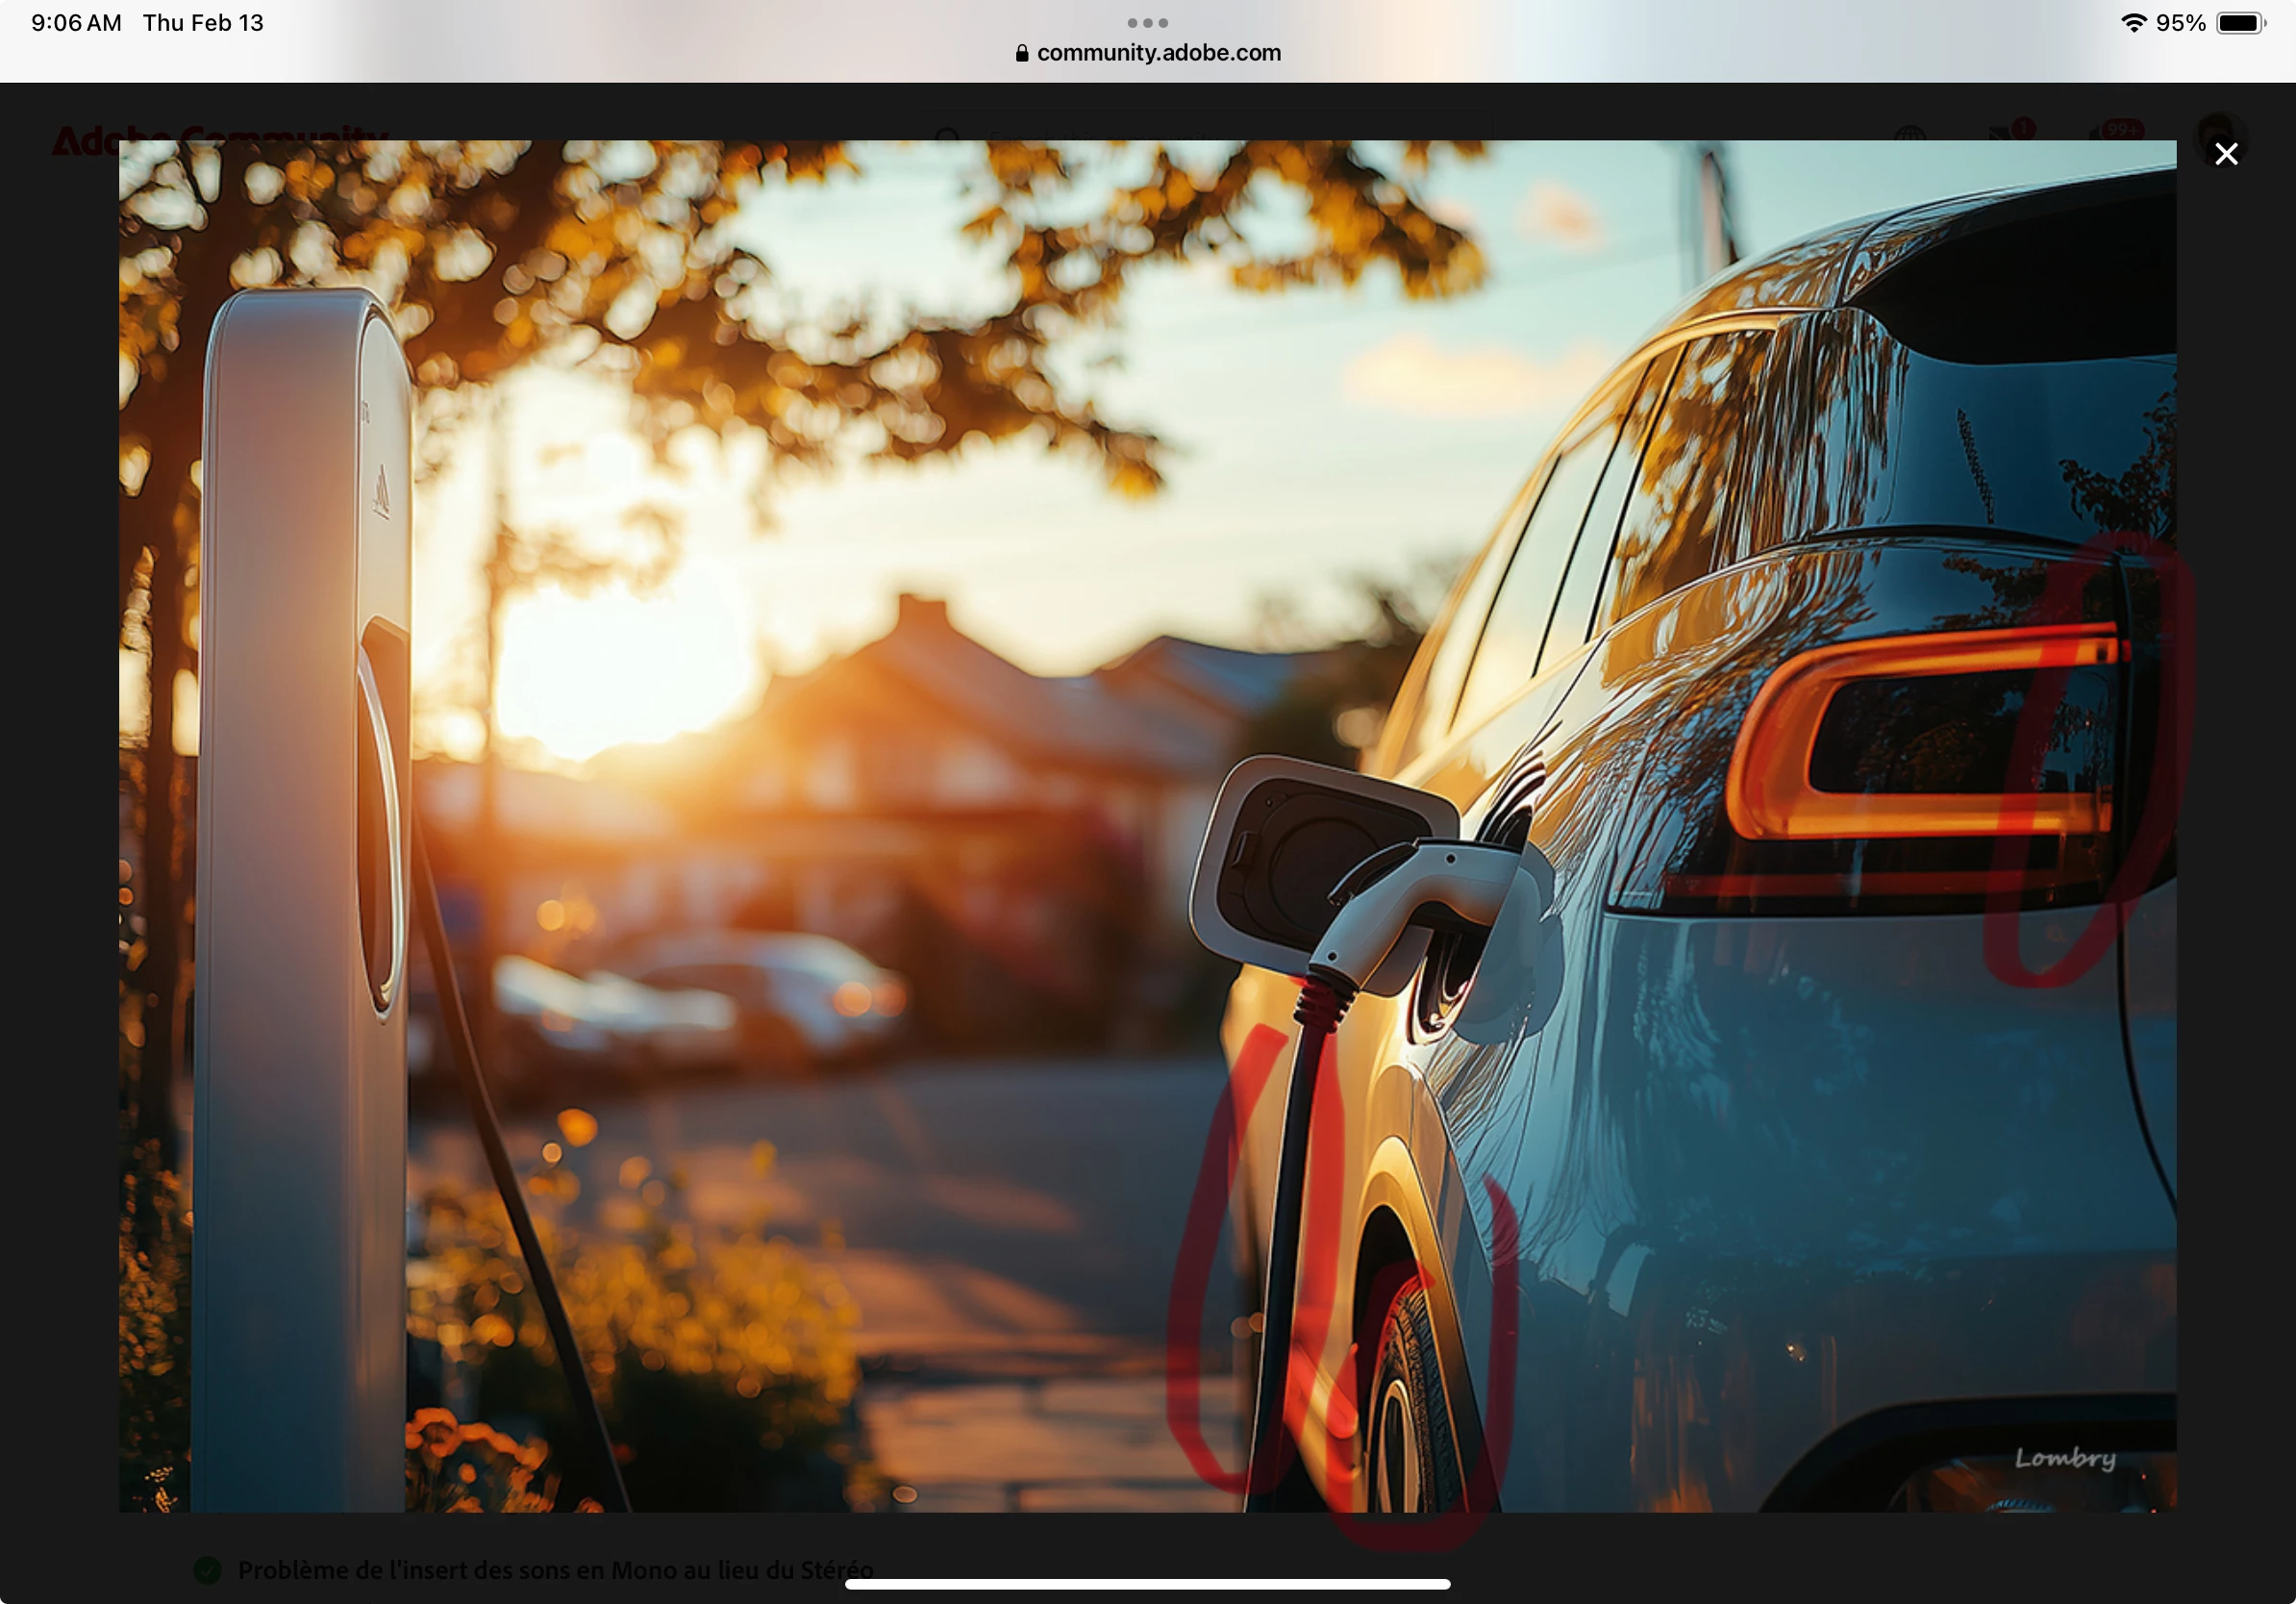Close the enlarged image lightbox
Screen dimensions: 2296x1604
[2226, 154]
